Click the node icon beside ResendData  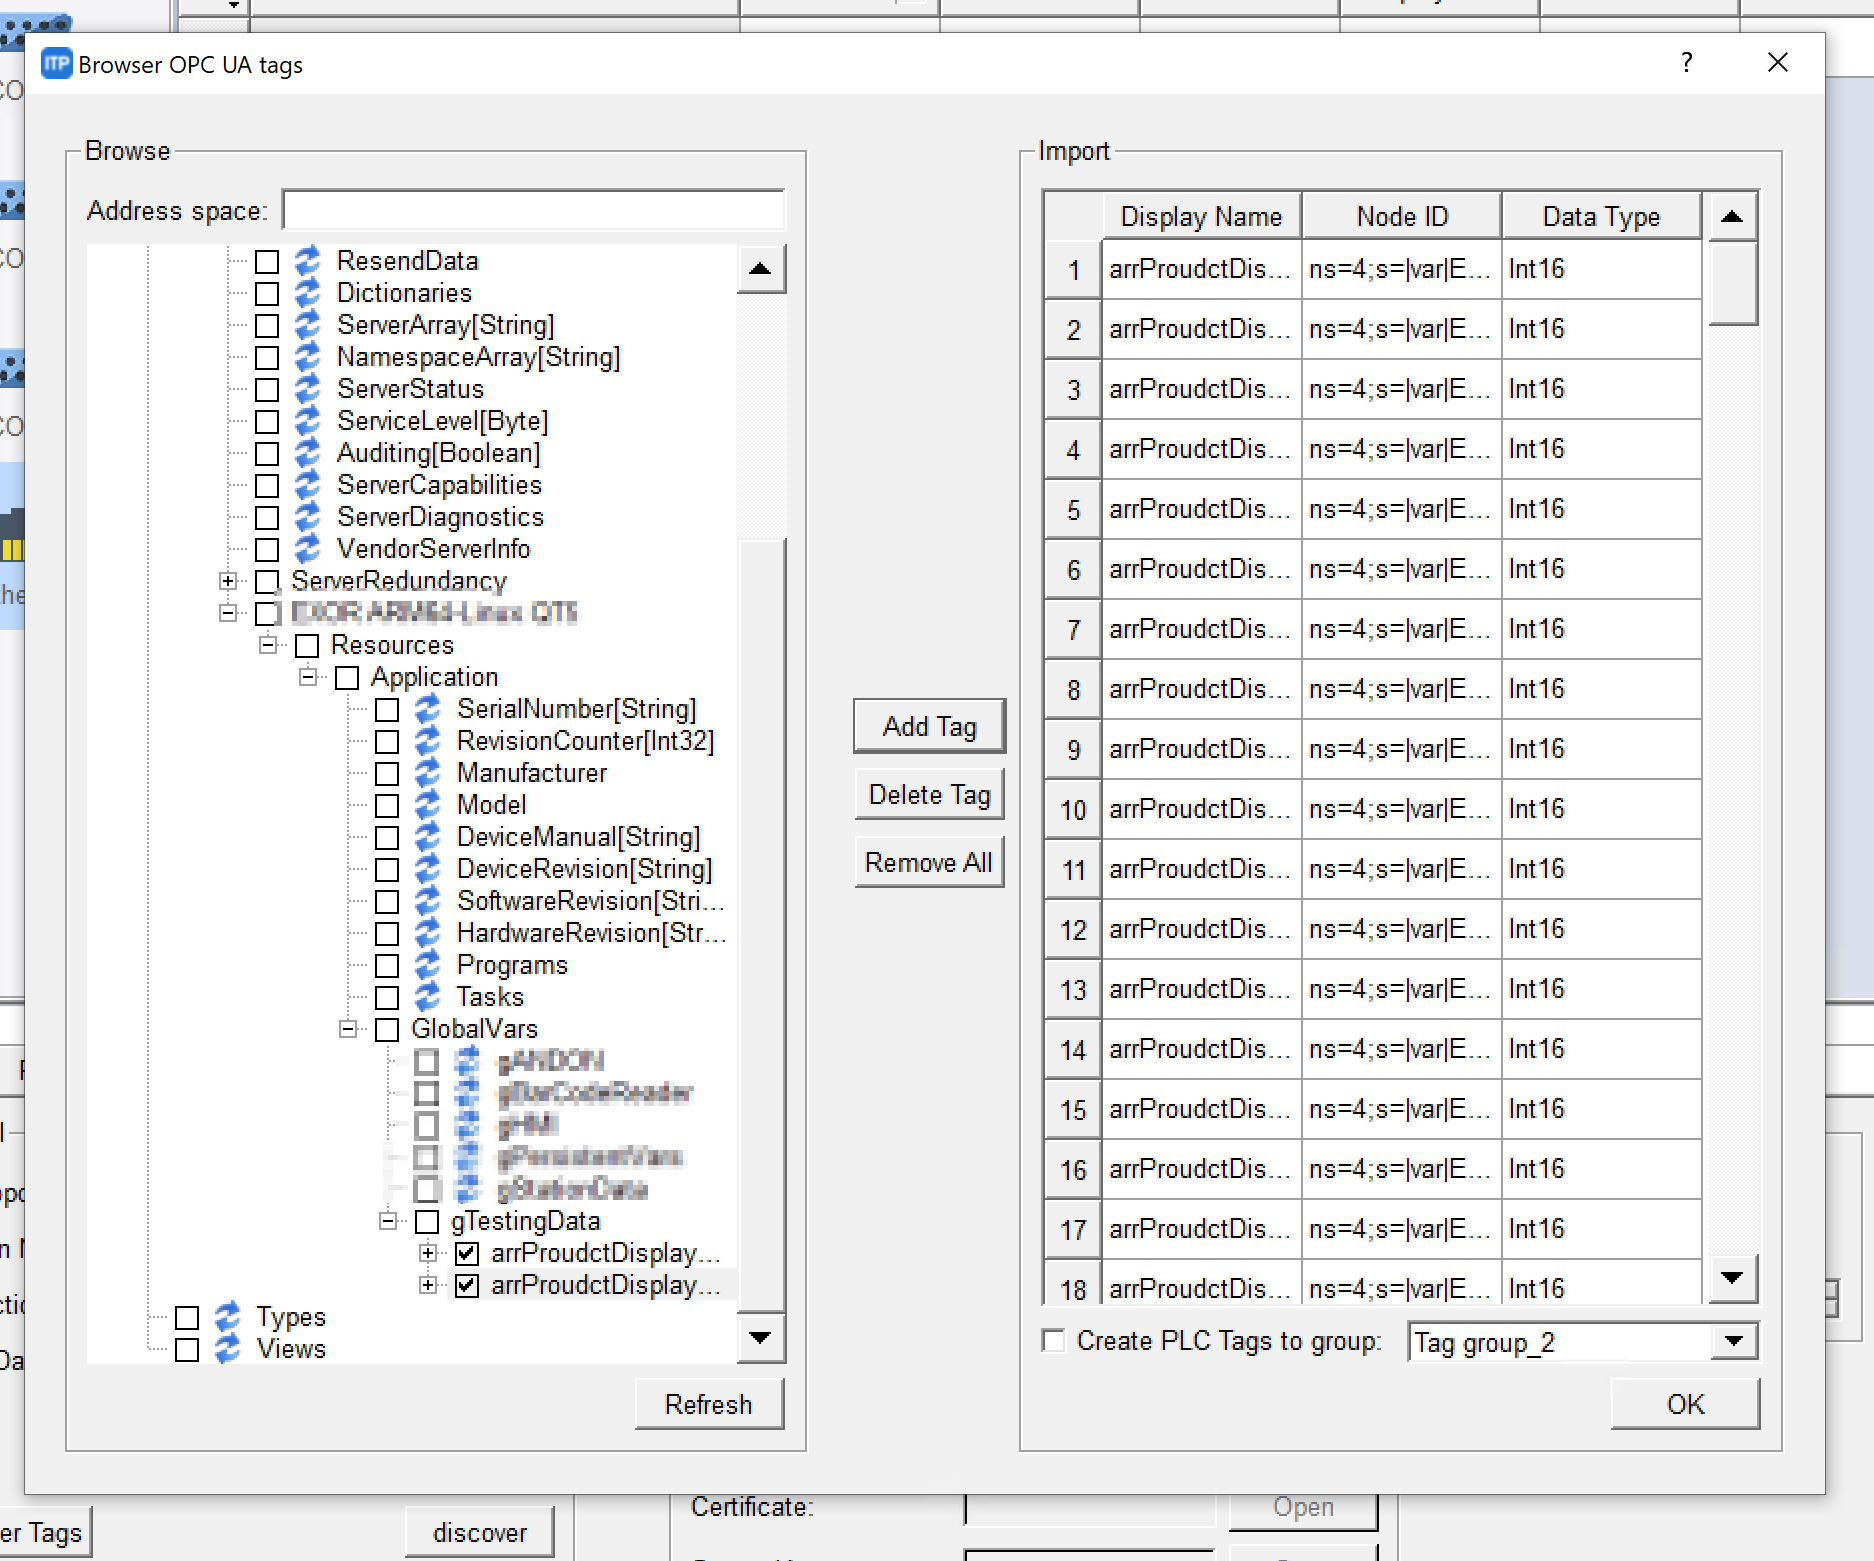tap(307, 261)
